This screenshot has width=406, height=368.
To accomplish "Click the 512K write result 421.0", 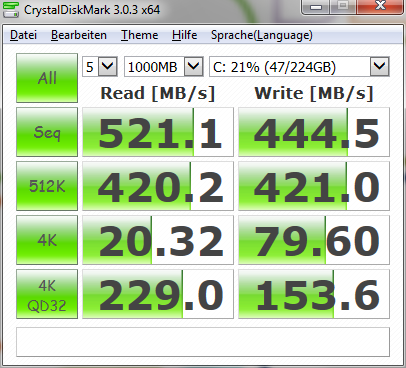I will pyautogui.click(x=314, y=186).
